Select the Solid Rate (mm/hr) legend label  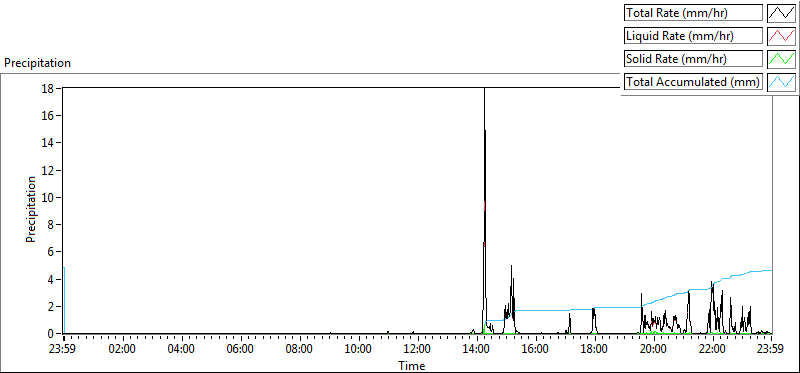pyautogui.click(x=693, y=59)
